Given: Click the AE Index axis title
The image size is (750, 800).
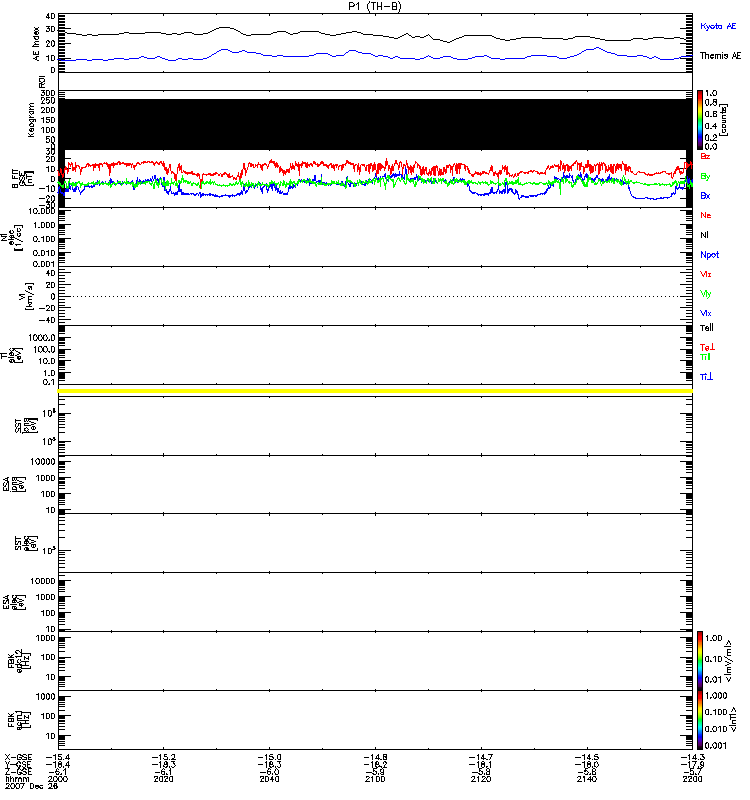Looking at the screenshot, I should pyautogui.click(x=36, y=44).
